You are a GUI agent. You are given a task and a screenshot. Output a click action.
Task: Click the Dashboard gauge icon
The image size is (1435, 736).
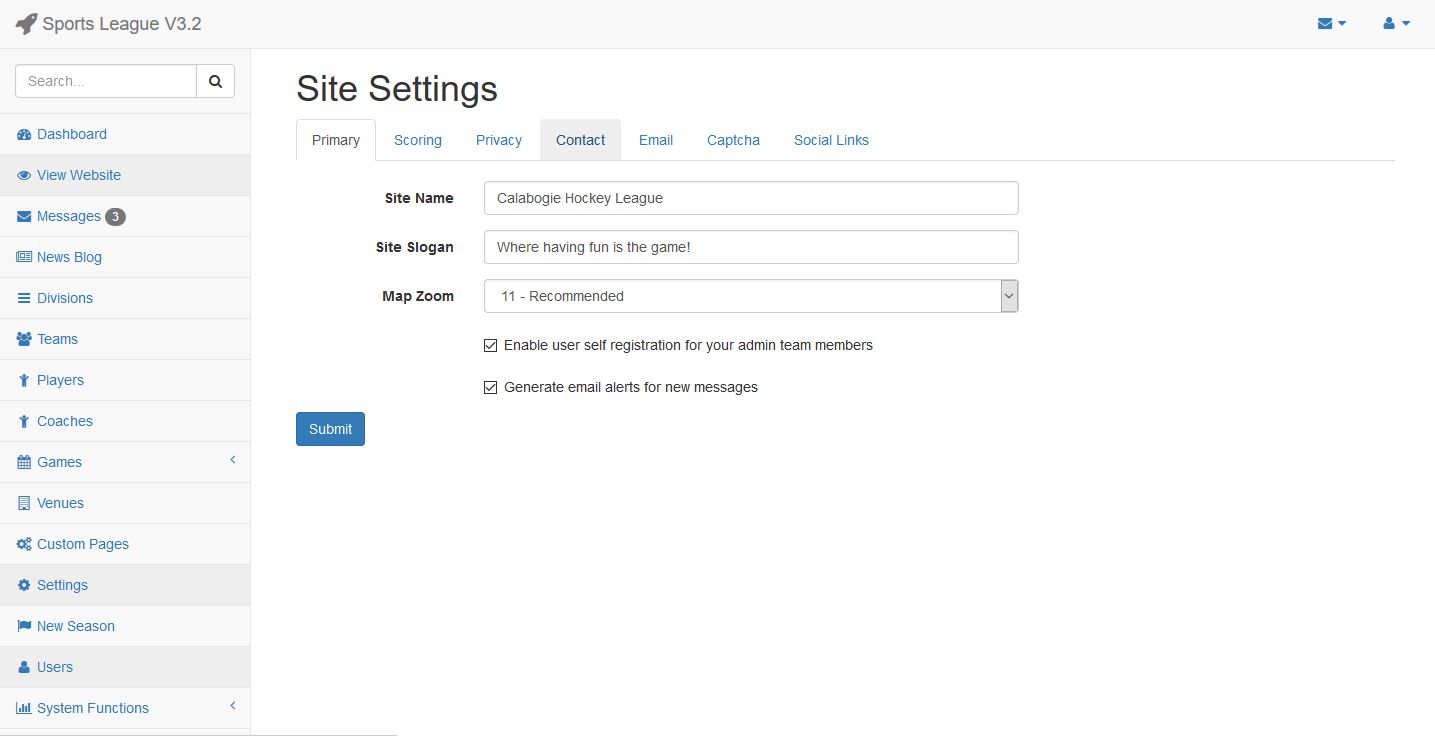tap(24, 134)
